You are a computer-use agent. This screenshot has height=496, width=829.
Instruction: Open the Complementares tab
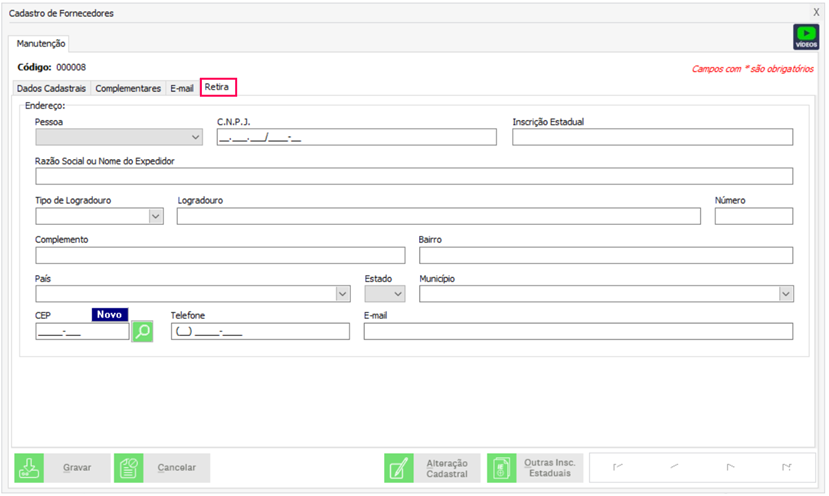pos(128,88)
